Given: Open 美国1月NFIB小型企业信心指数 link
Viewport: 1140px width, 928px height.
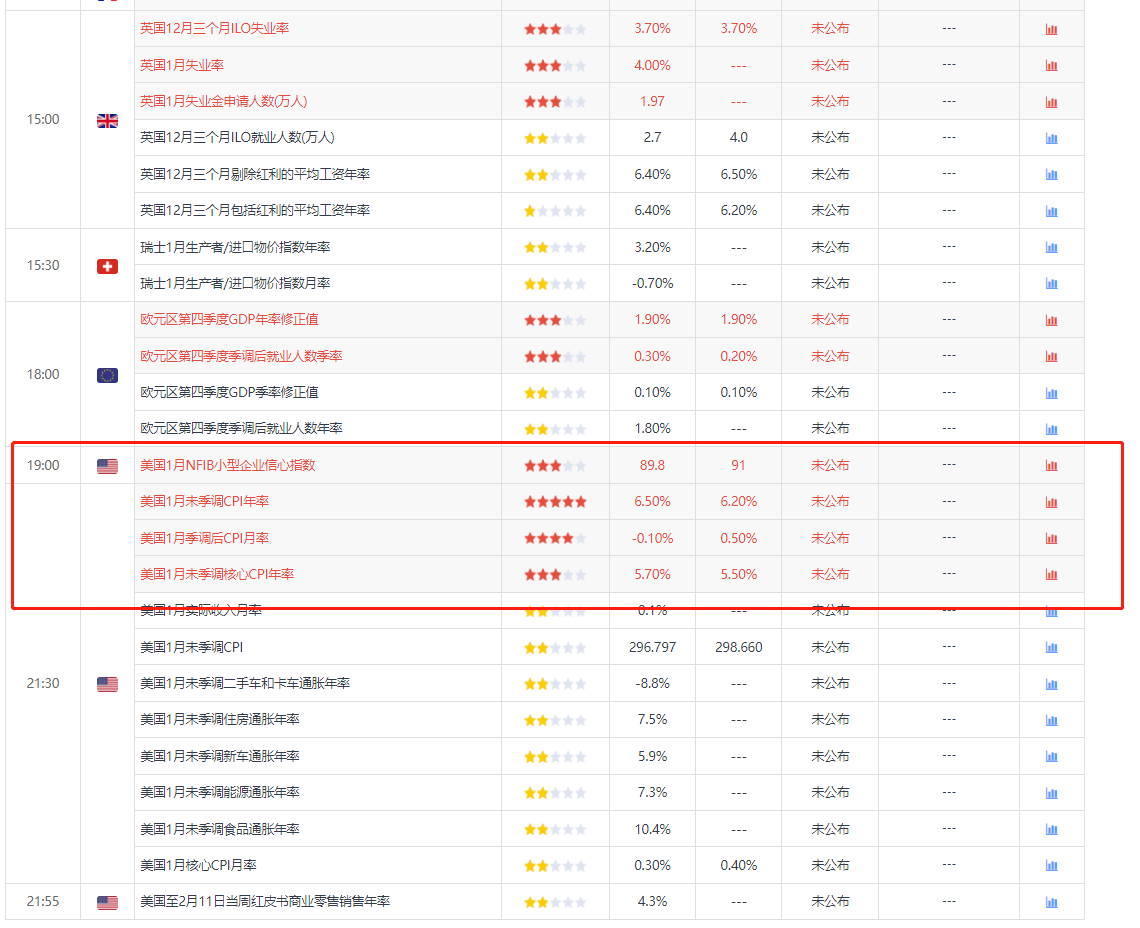Looking at the screenshot, I should pos(228,465).
